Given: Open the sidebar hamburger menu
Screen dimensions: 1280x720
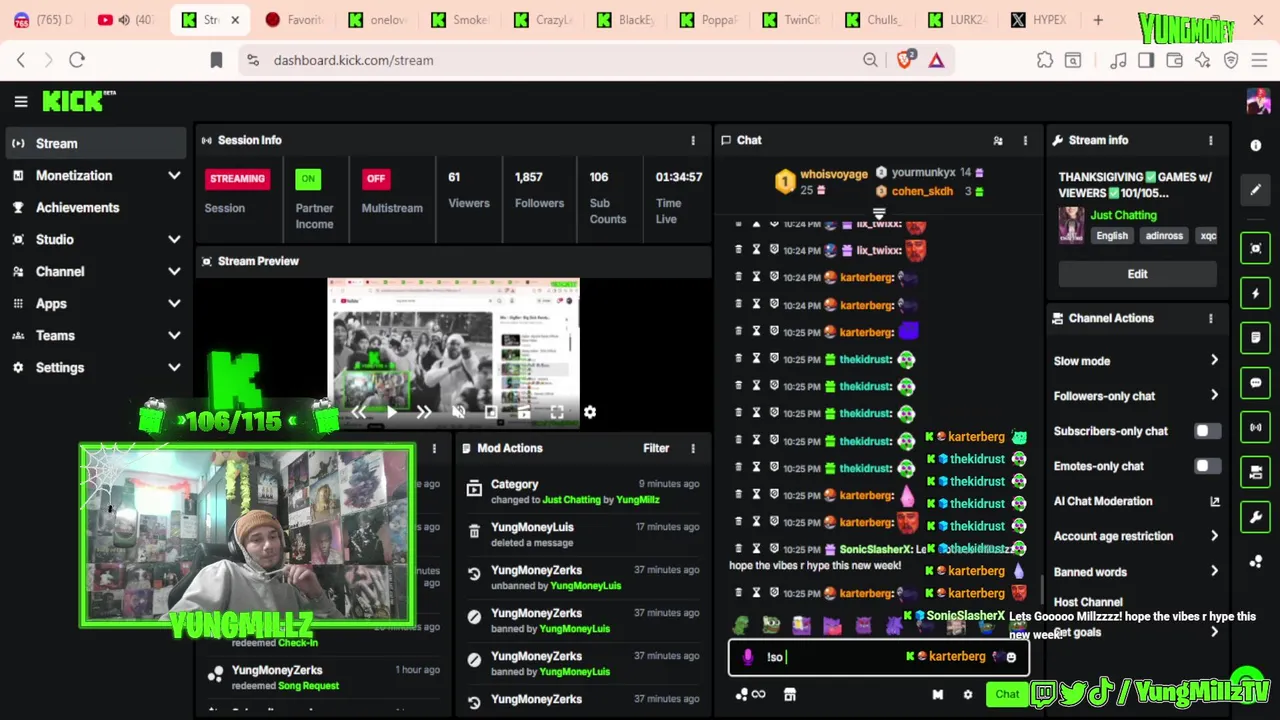Looking at the screenshot, I should tap(20, 101).
